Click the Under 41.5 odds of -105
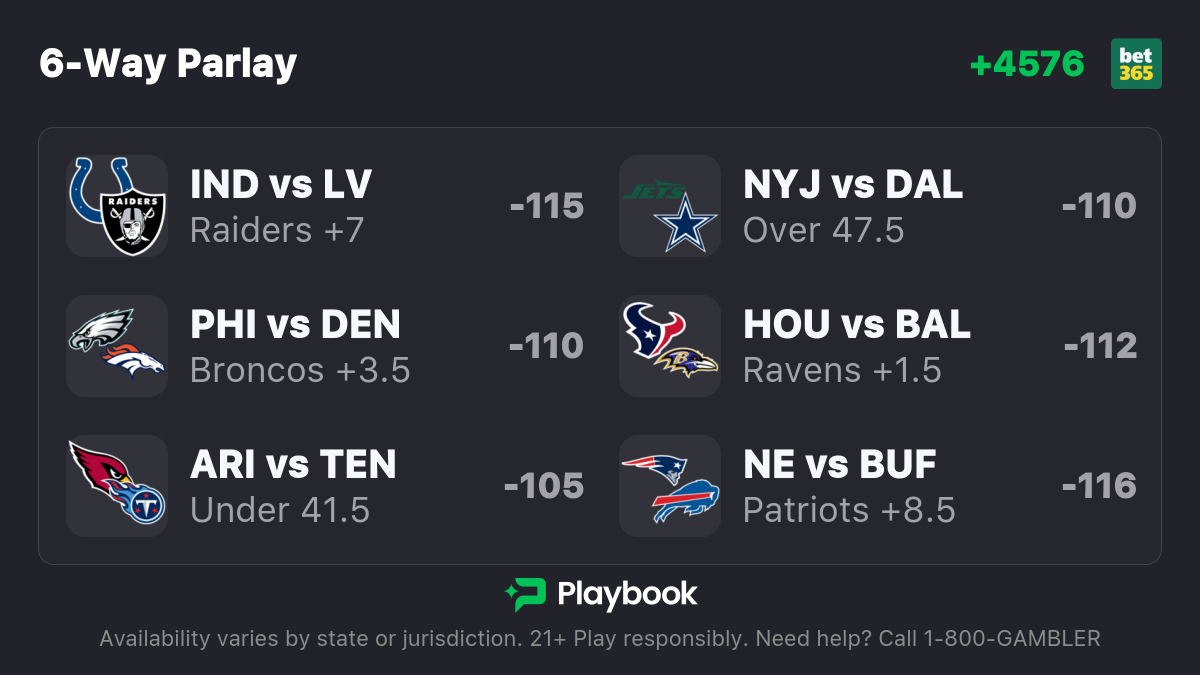 pos(544,486)
